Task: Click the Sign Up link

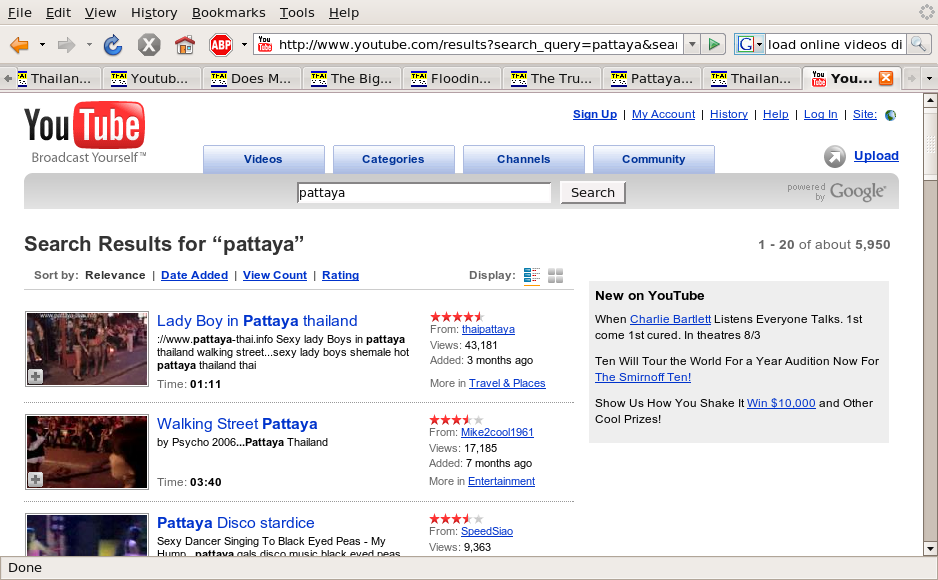Action: [595, 114]
